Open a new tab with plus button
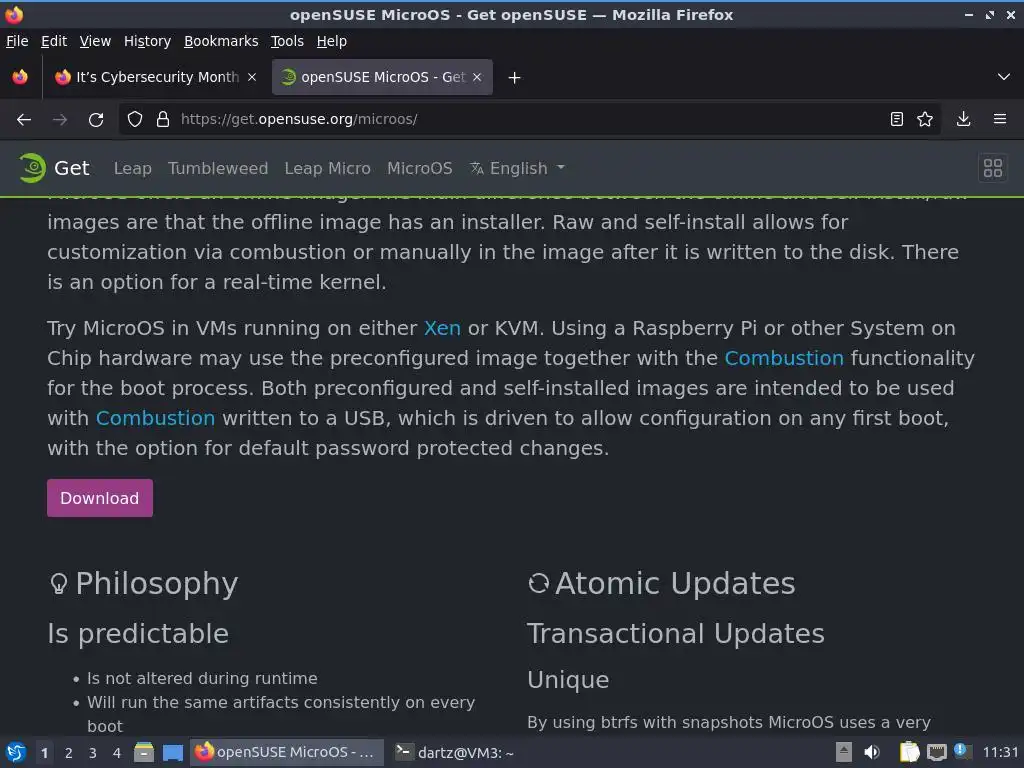This screenshot has width=1024, height=768. (x=515, y=78)
